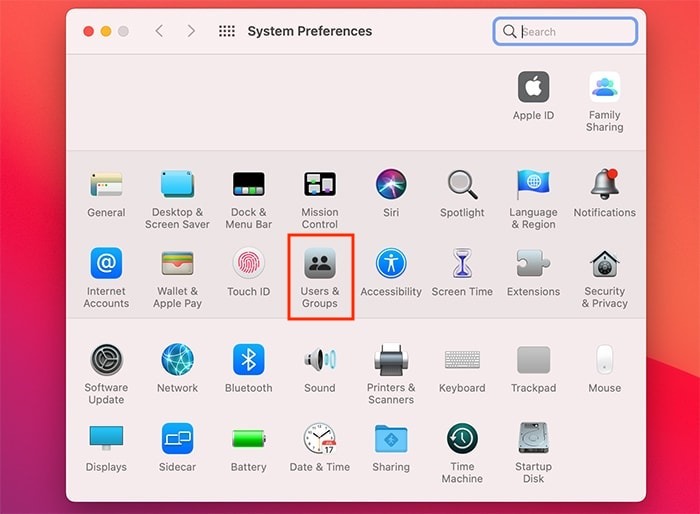Click the magnifier icon in Search field

pos(509,31)
